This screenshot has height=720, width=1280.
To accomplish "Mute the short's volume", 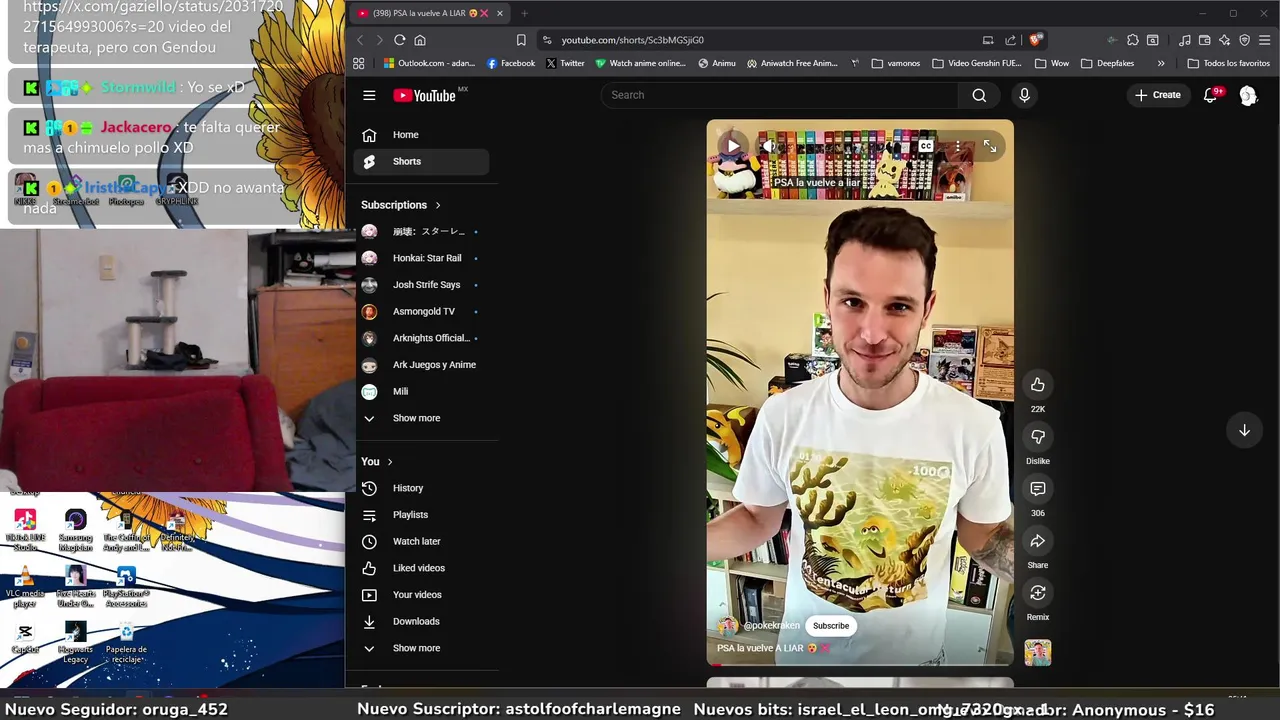I will click(769, 146).
